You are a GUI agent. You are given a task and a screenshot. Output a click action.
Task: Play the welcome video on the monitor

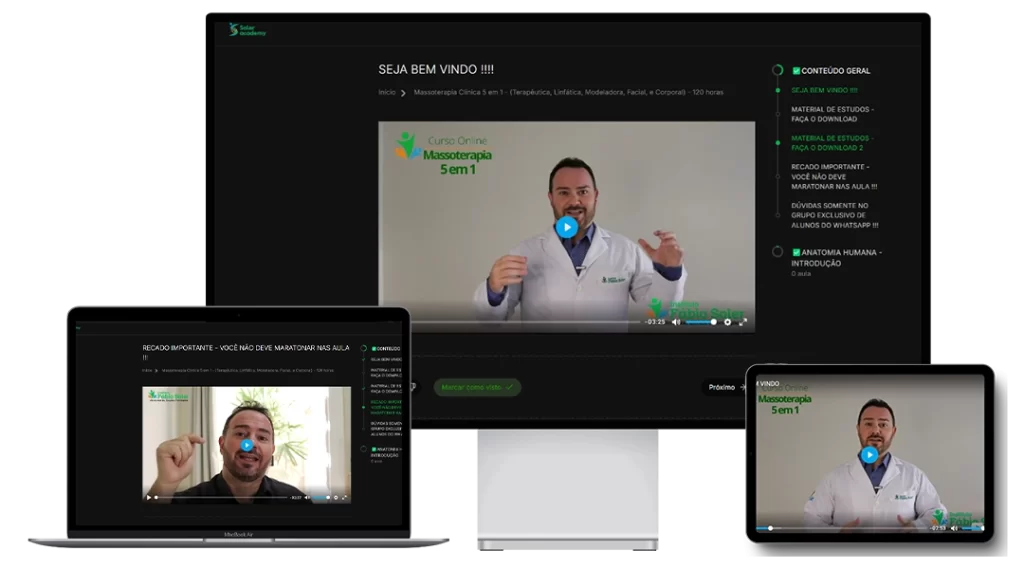click(566, 227)
